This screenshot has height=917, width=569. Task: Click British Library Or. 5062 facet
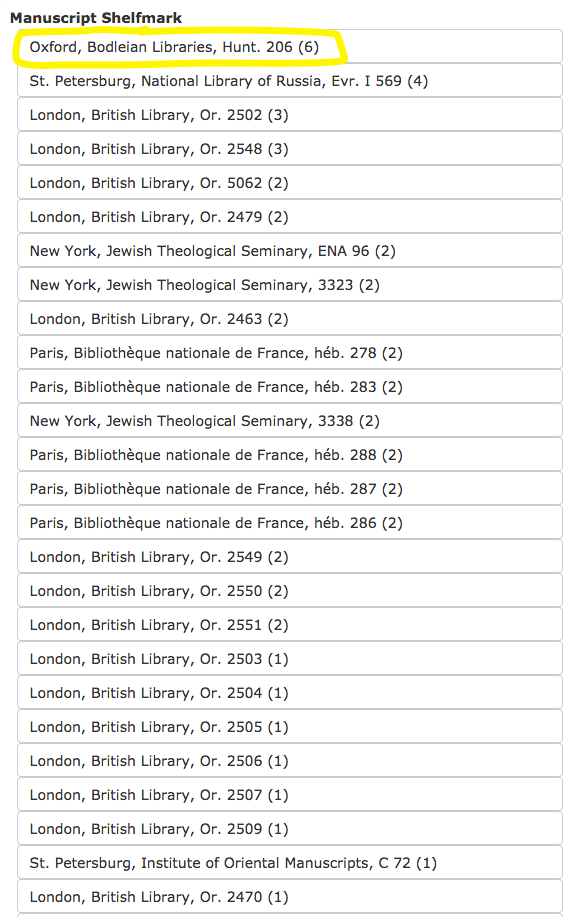pos(290,182)
